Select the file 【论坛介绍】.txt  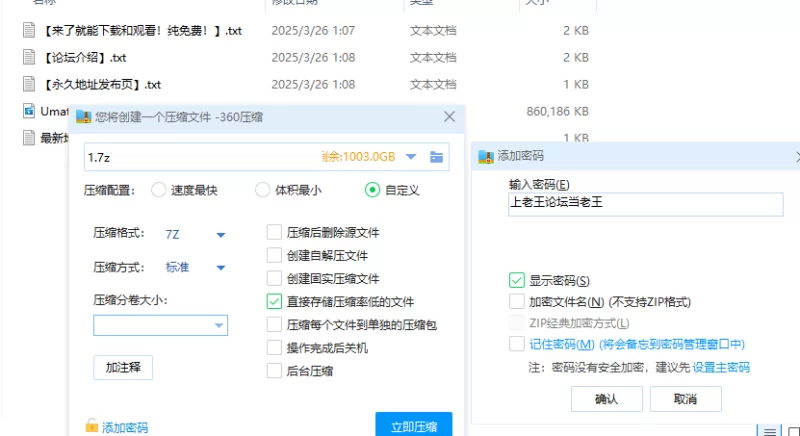click(84, 58)
